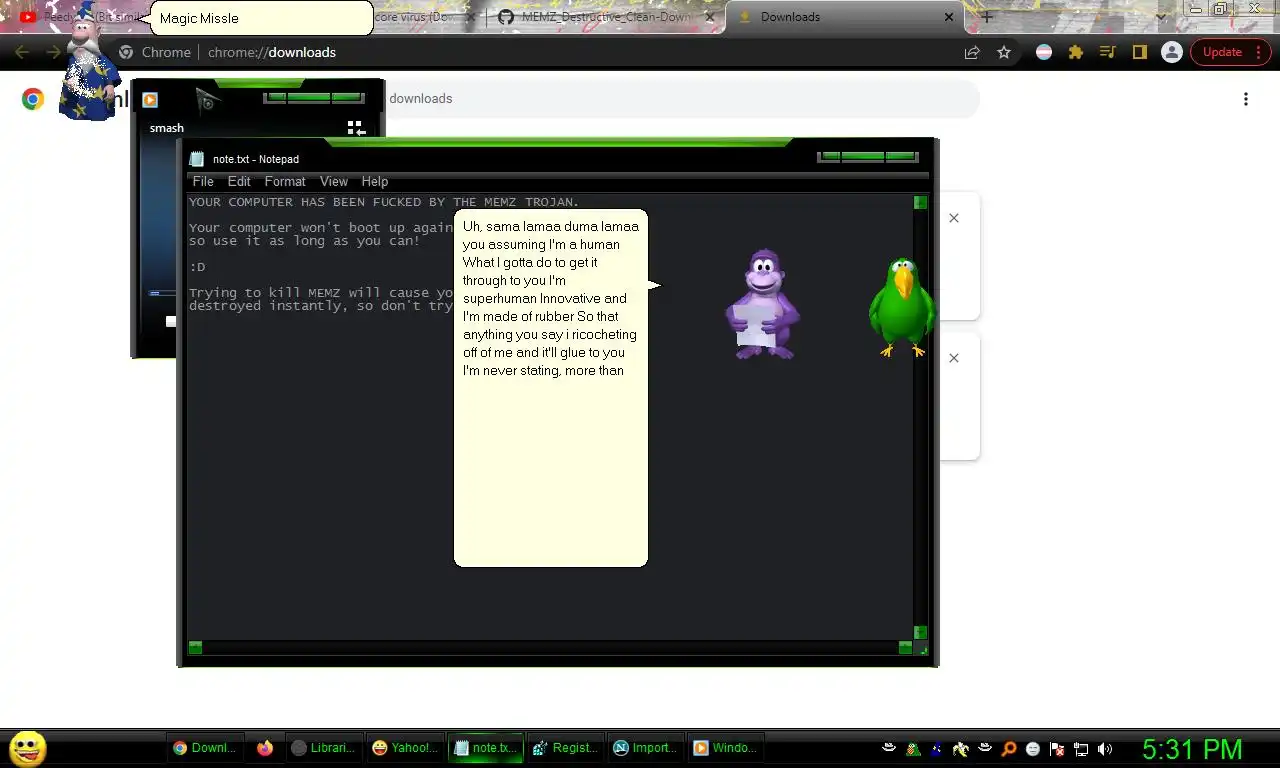Launch Firefox from the taskbar
1280x768 pixels.
click(265, 748)
